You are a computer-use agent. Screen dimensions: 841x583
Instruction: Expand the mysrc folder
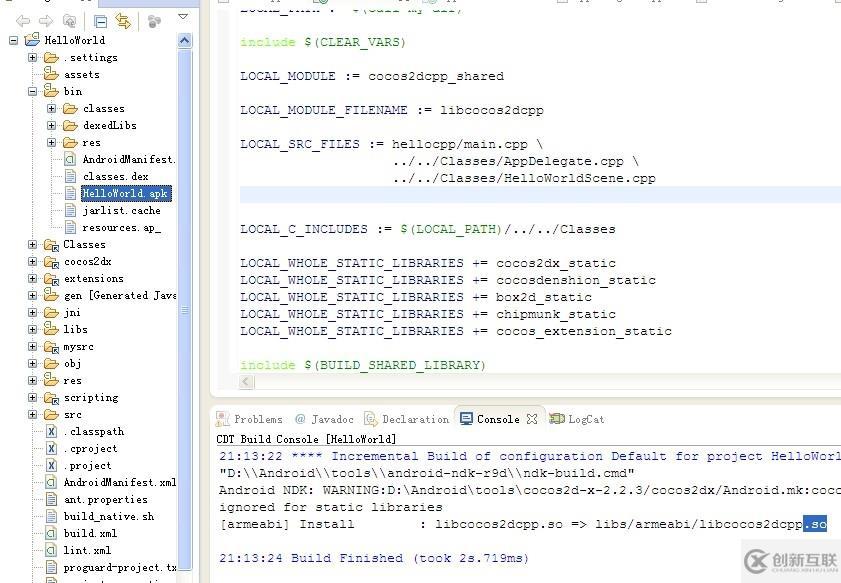[x=33, y=346]
